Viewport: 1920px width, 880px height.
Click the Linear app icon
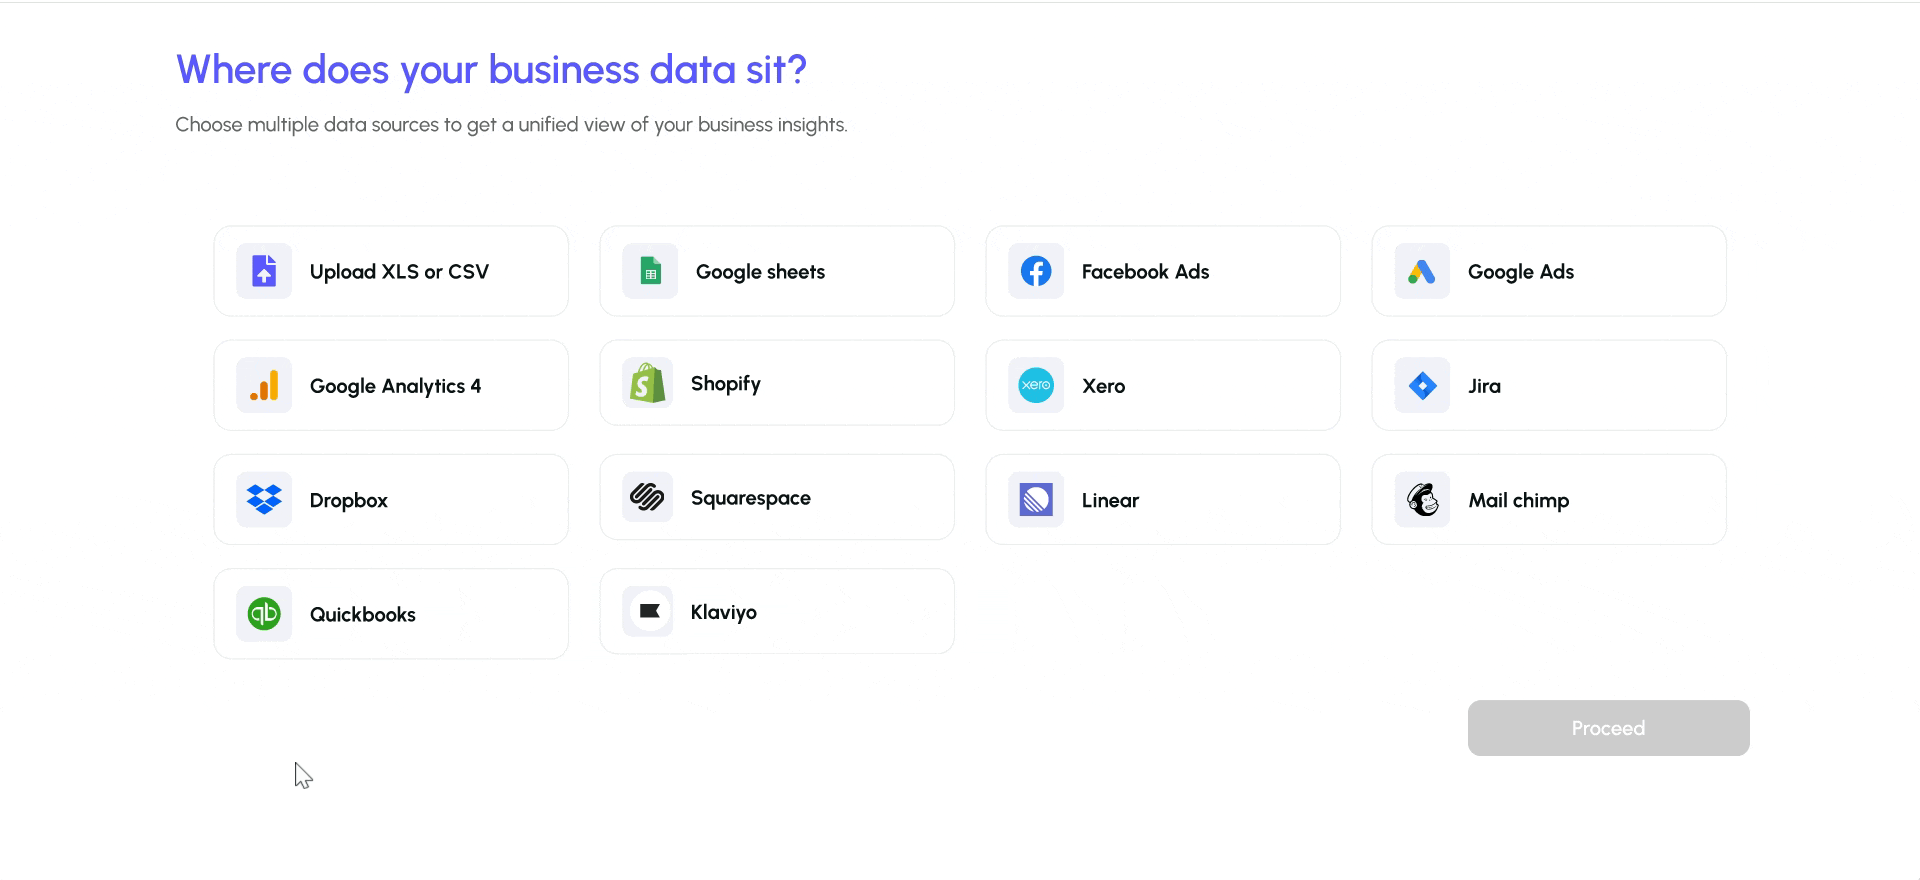click(x=1036, y=499)
